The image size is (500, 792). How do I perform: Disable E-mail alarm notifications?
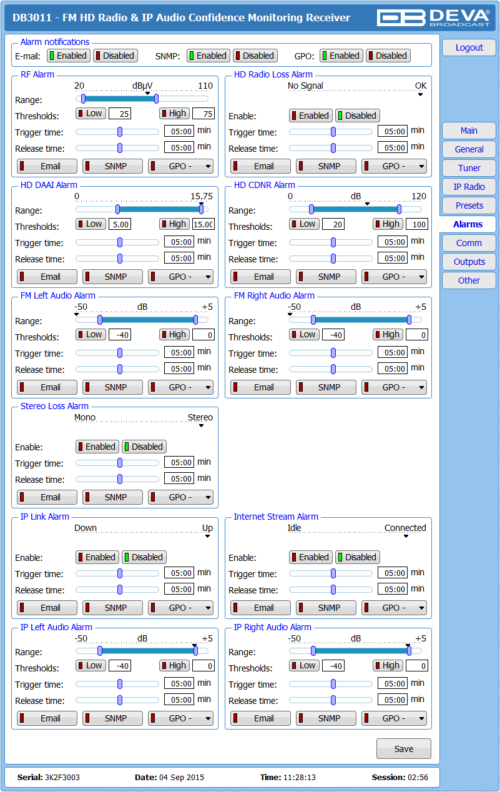click(116, 56)
